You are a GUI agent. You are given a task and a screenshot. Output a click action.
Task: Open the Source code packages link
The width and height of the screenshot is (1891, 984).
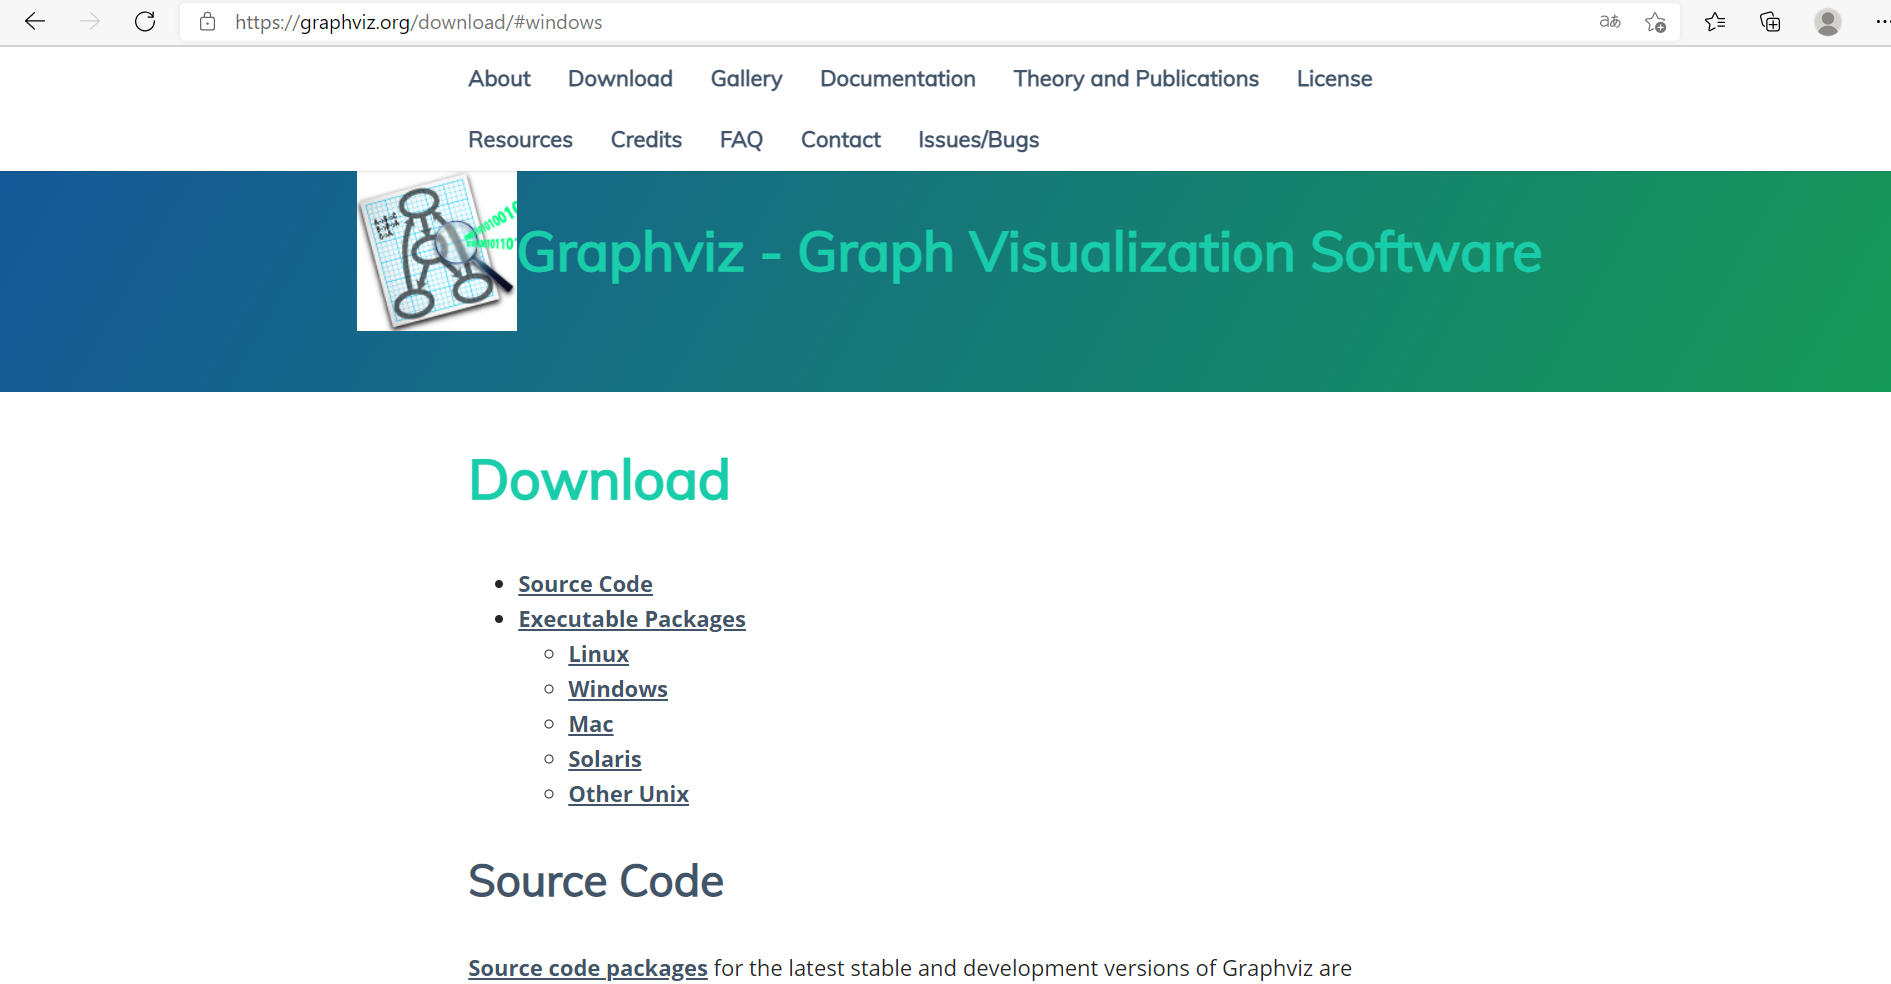(x=588, y=968)
